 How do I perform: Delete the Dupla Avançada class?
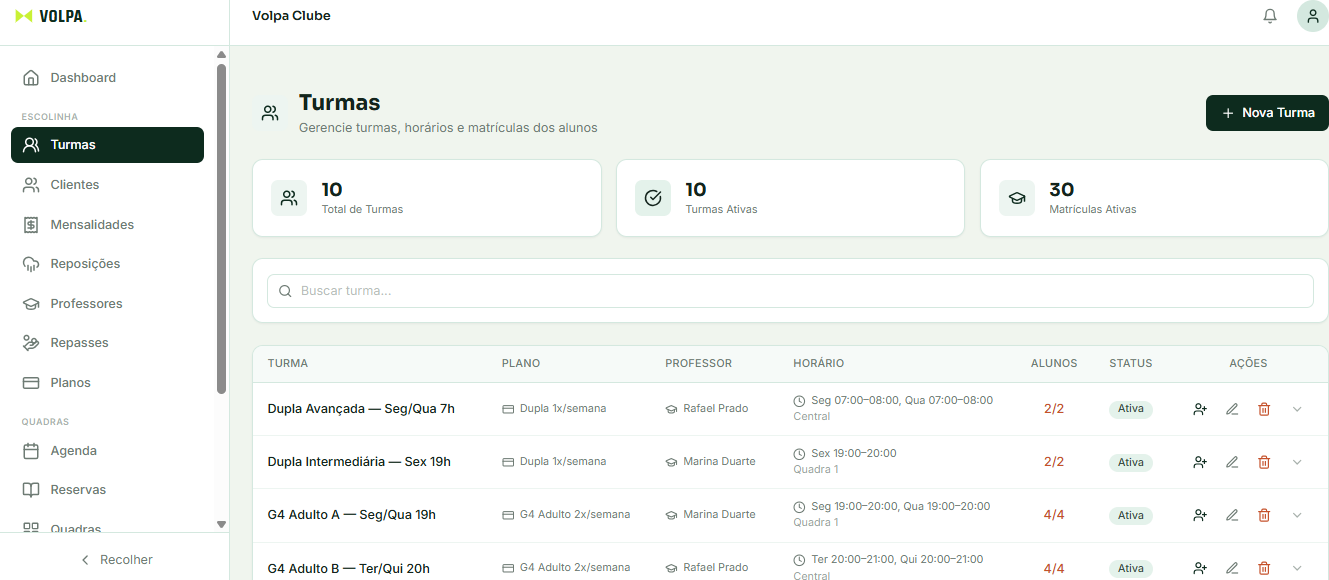(x=1264, y=409)
